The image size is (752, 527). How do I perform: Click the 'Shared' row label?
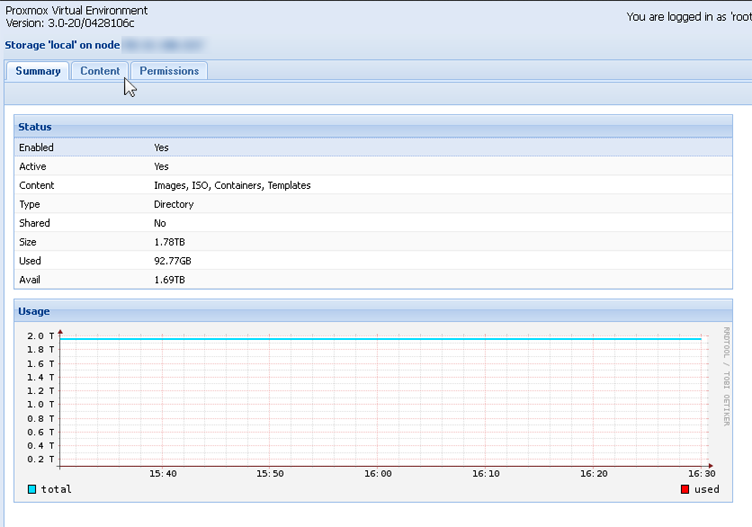coord(35,223)
